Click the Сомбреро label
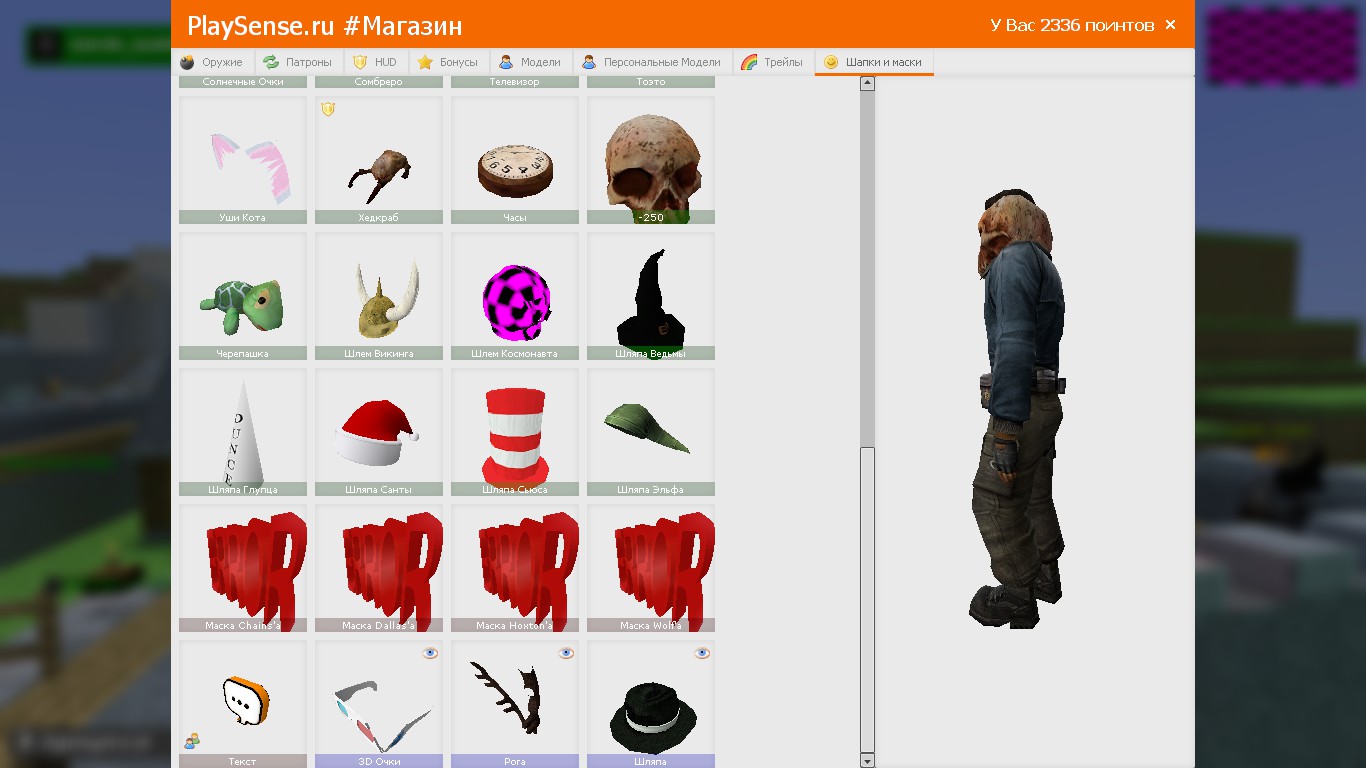The height and width of the screenshot is (768, 1366). click(x=379, y=82)
